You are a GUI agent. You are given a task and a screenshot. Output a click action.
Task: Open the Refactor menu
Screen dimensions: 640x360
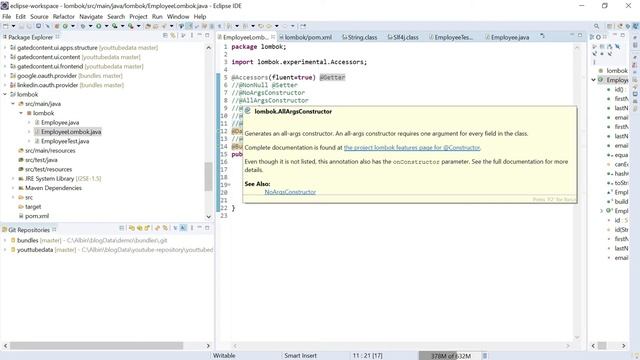pyautogui.click(x=64, y=16)
